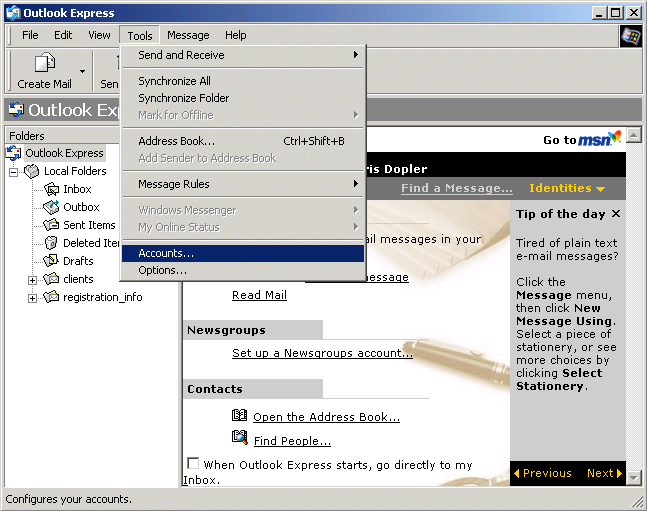Click the scroll up arrow of content pane
The width and height of the screenshot is (647, 511).
click(x=634, y=135)
